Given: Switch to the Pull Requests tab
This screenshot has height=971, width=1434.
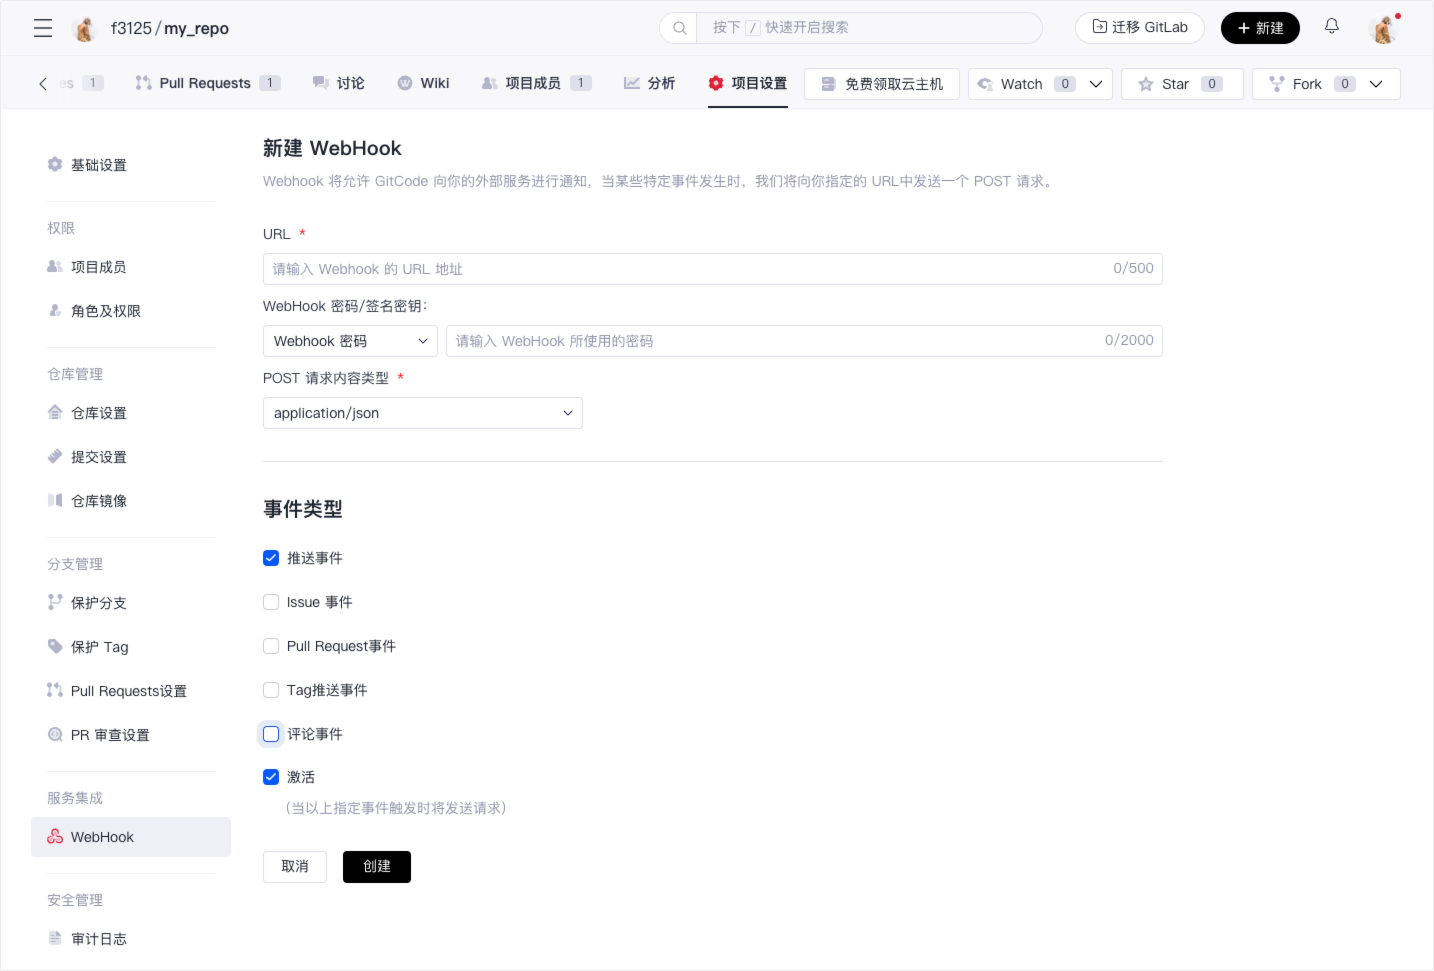Looking at the screenshot, I should click(x=205, y=83).
